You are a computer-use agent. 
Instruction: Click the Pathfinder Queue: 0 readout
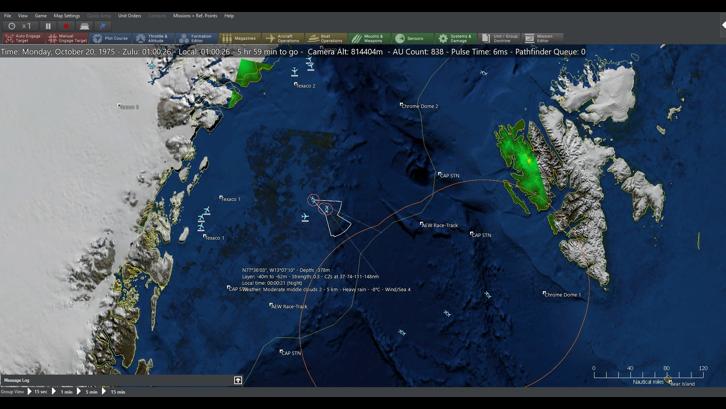coord(550,52)
